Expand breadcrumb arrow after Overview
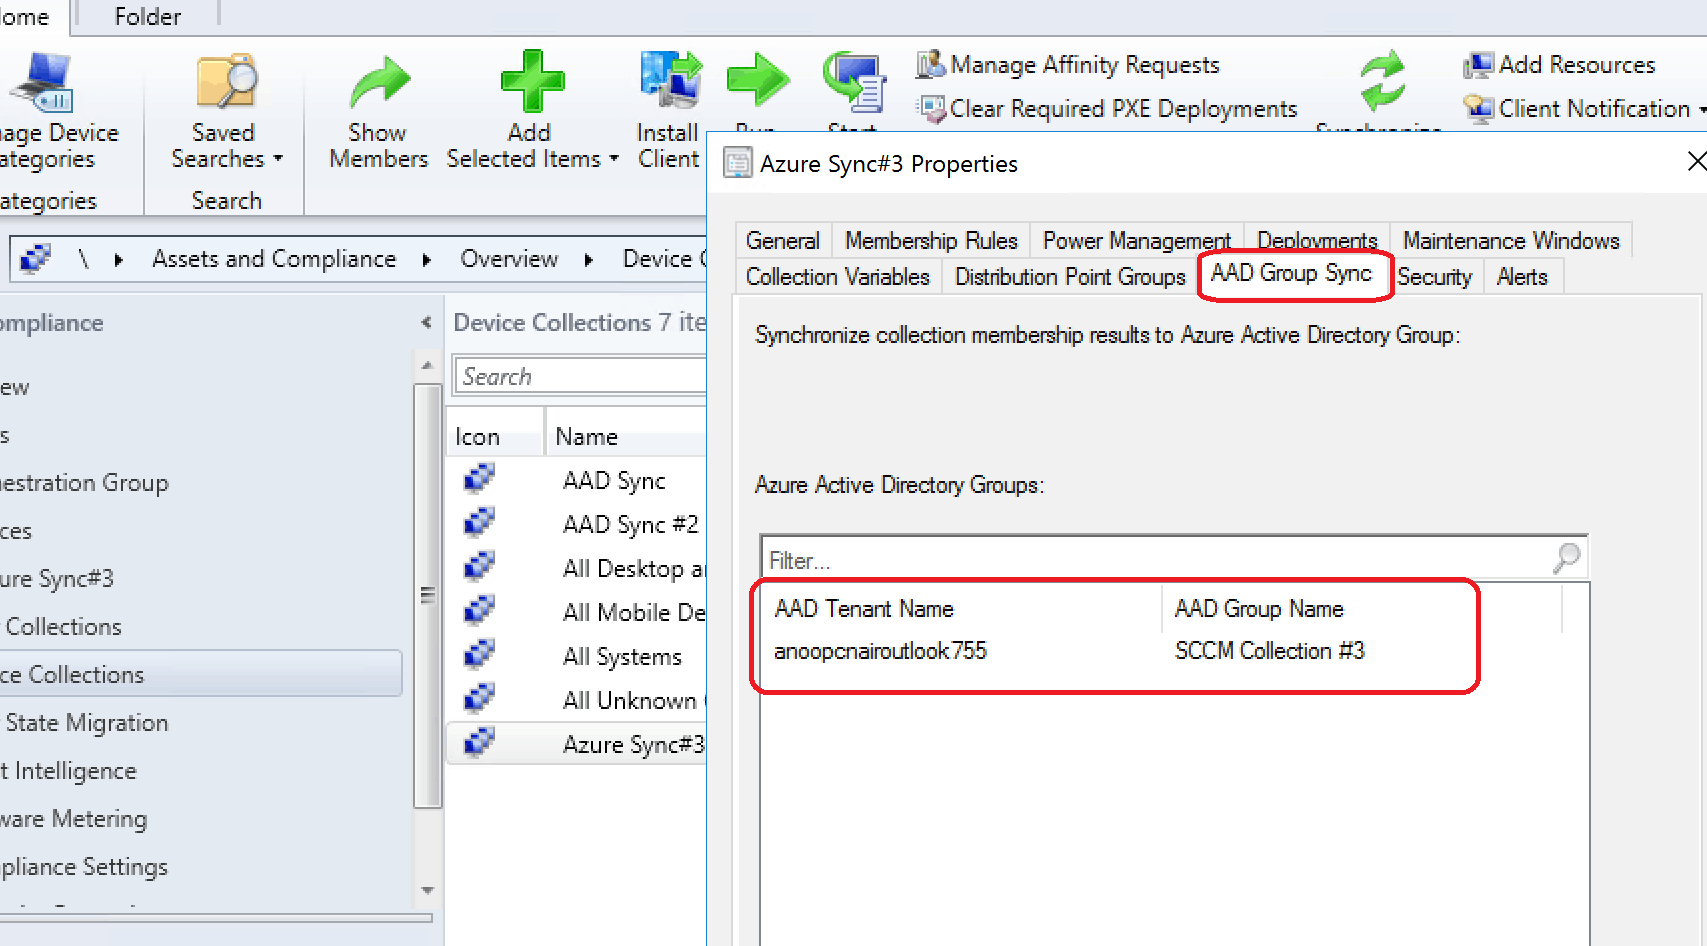 click(x=589, y=260)
